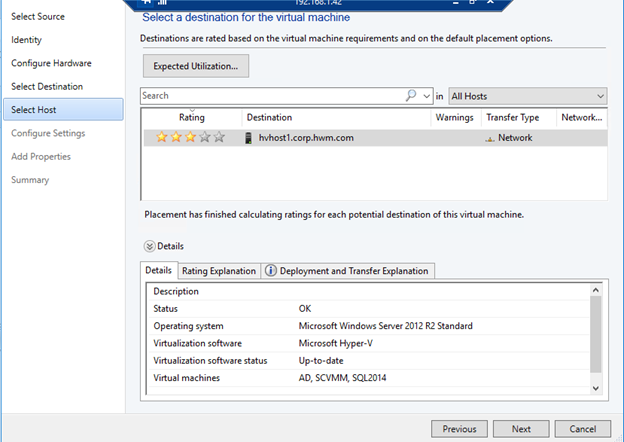The height and width of the screenshot is (442, 624).
Task: Open the search options dropdown arrow
Action: (x=427, y=96)
